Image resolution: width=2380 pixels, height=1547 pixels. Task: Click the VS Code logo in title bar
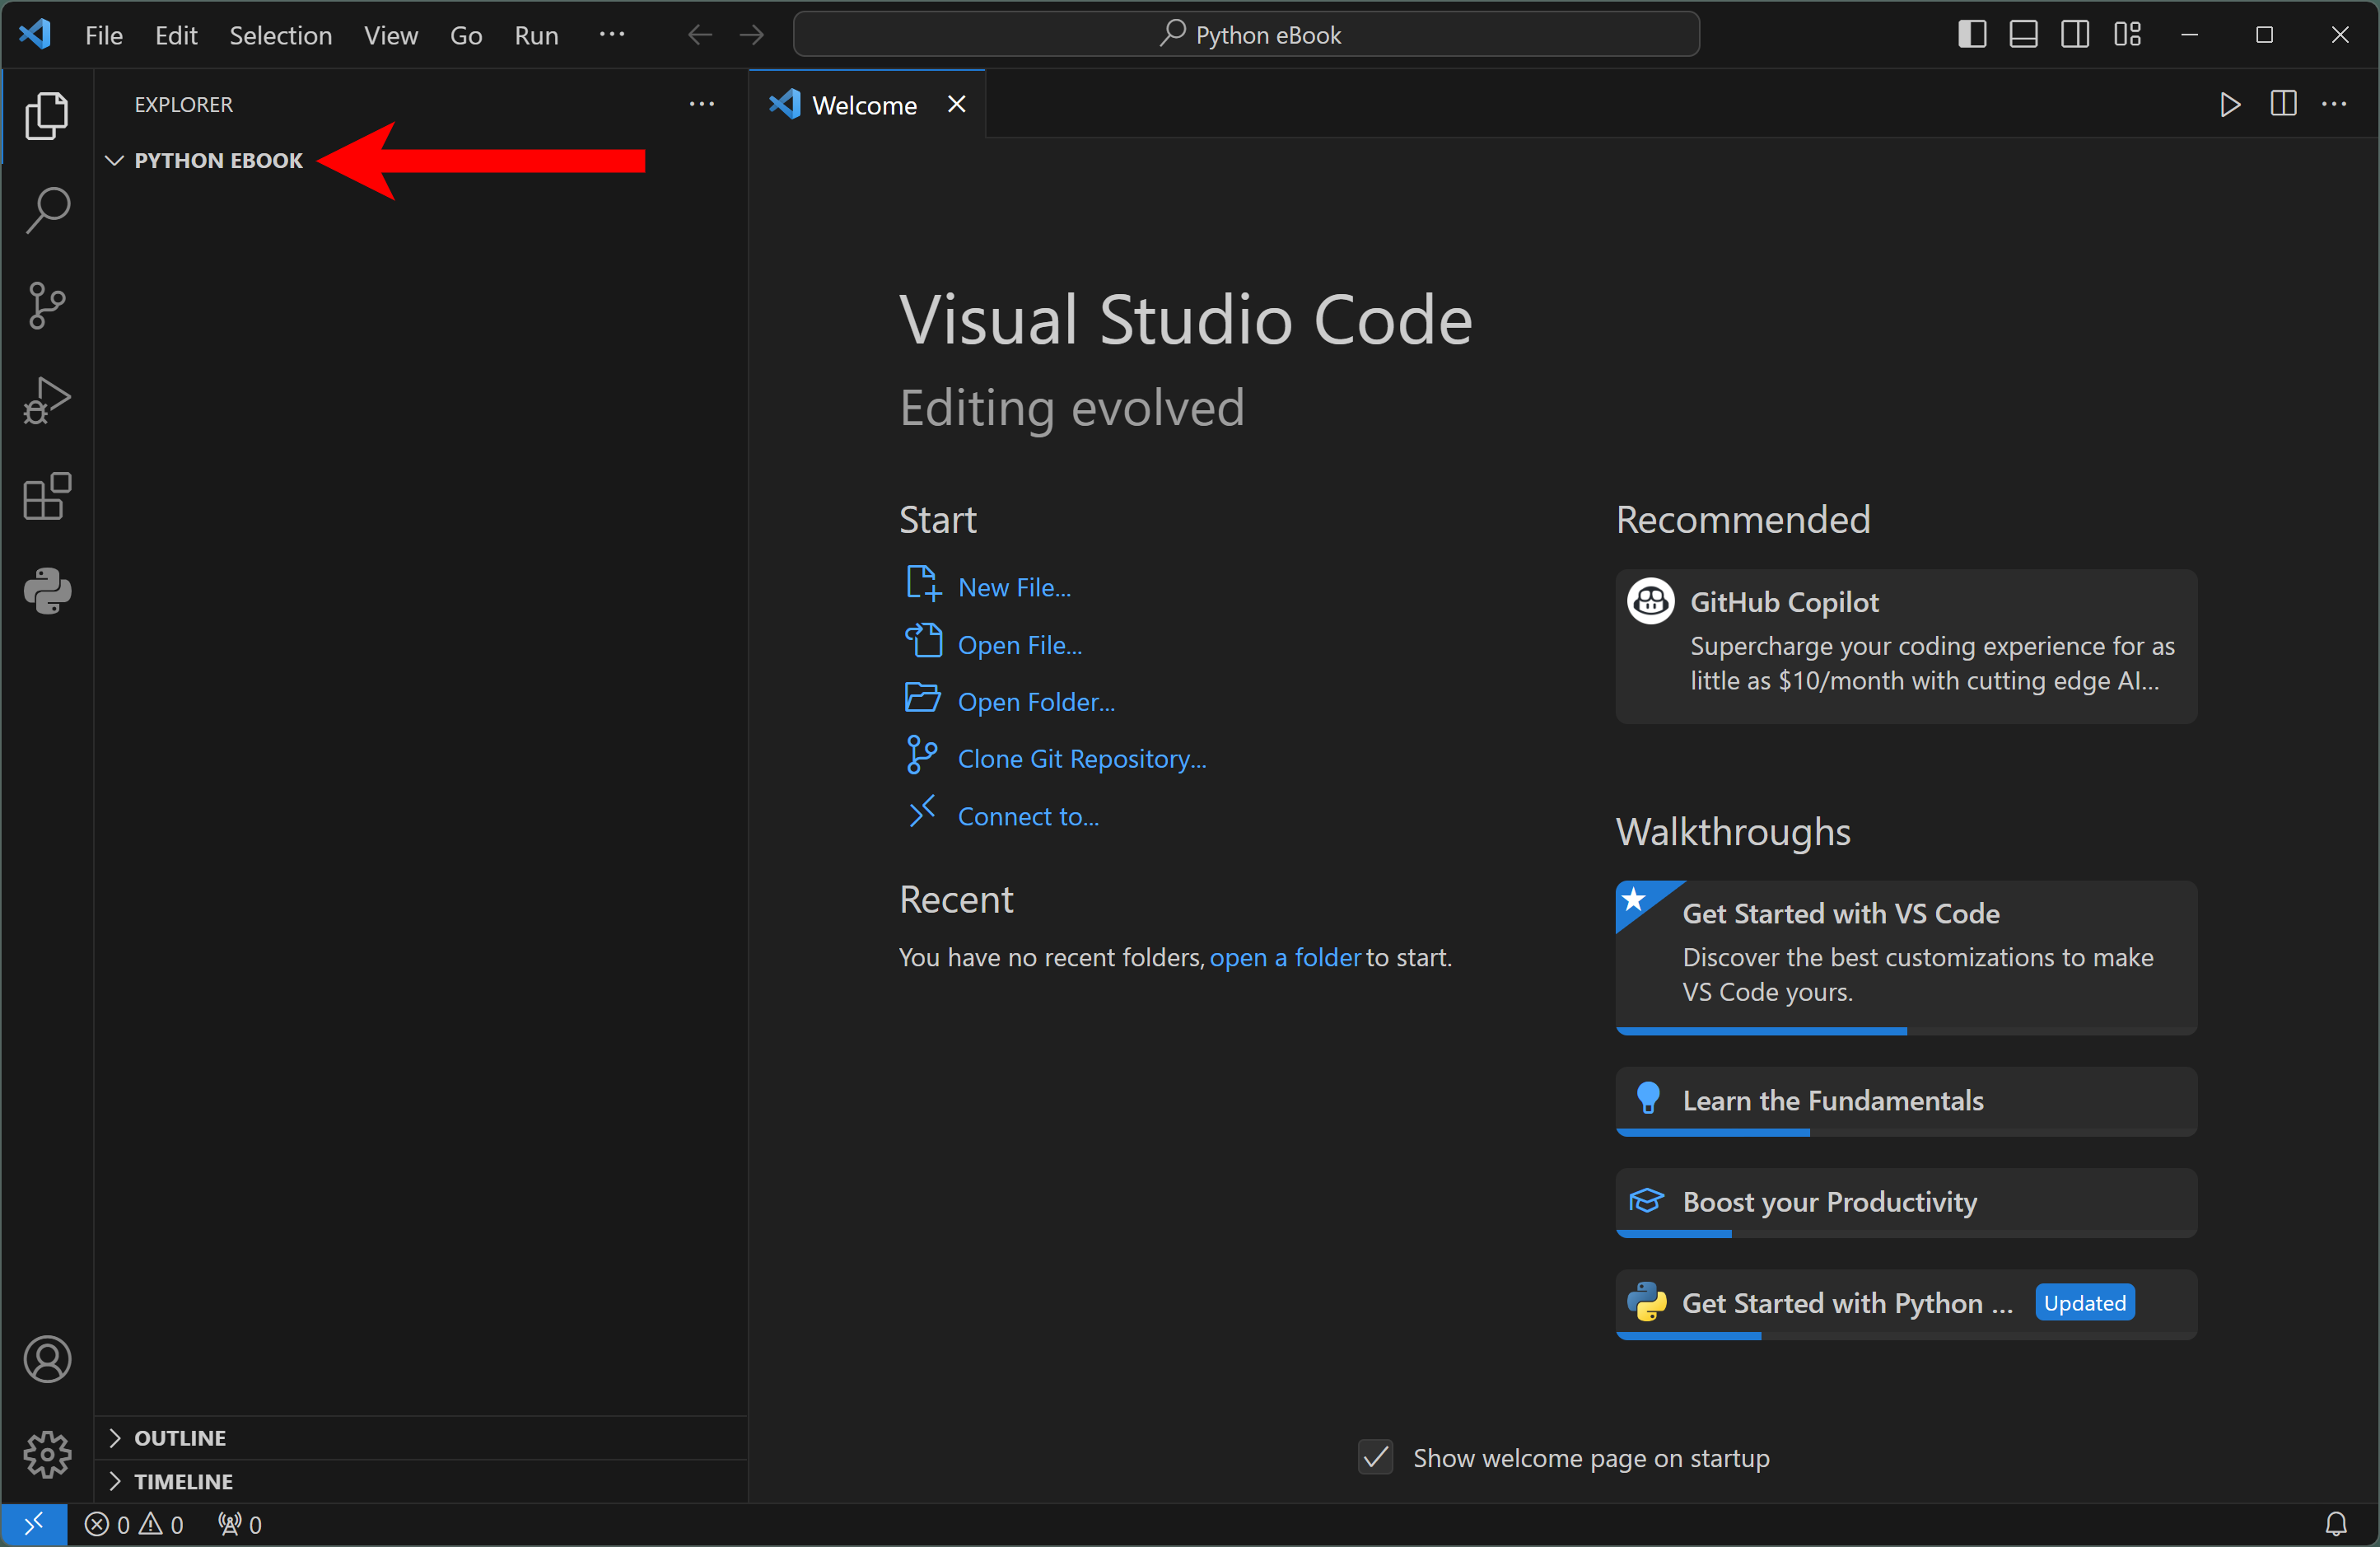[35, 35]
